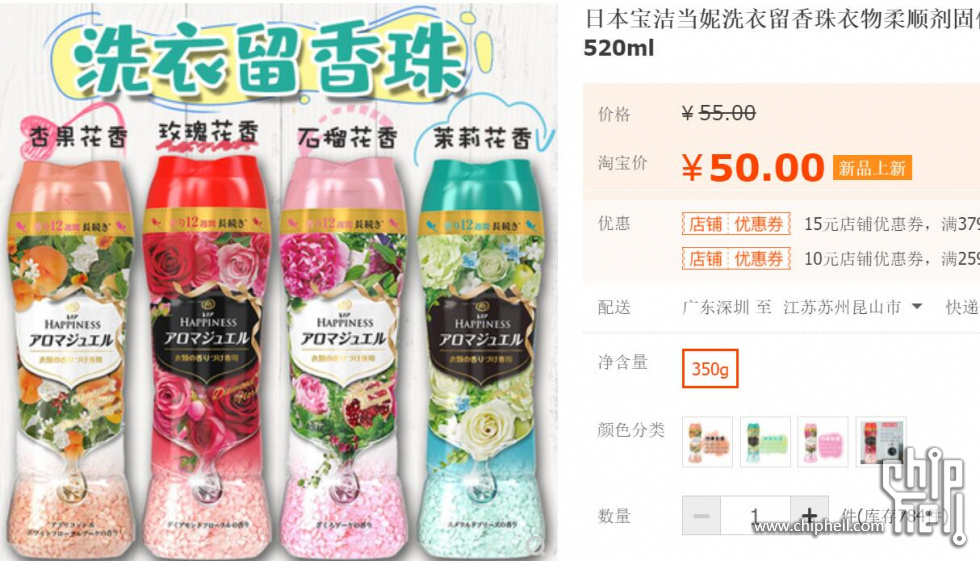Click the 新品上新 orange badge
The height and width of the screenshot is (561, 980).
pyautogui.click(x=872, y=167)
